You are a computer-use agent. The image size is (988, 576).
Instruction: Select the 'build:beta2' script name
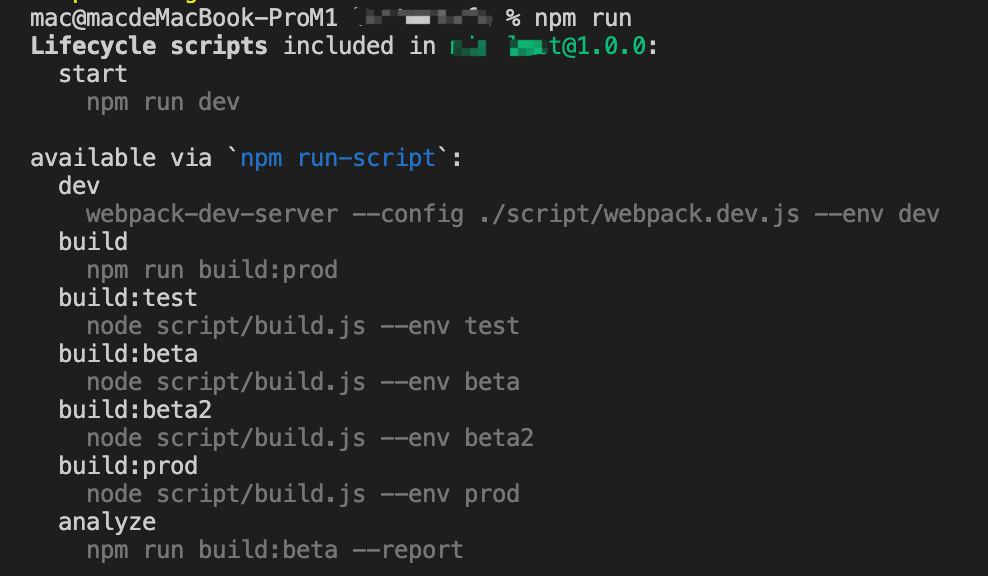135,410
